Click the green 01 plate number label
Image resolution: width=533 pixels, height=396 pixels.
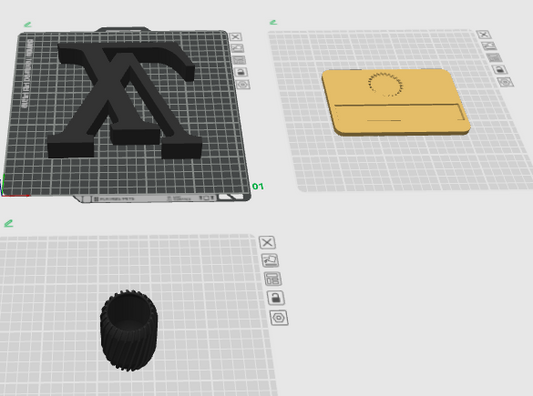click(x=258, y=186)
